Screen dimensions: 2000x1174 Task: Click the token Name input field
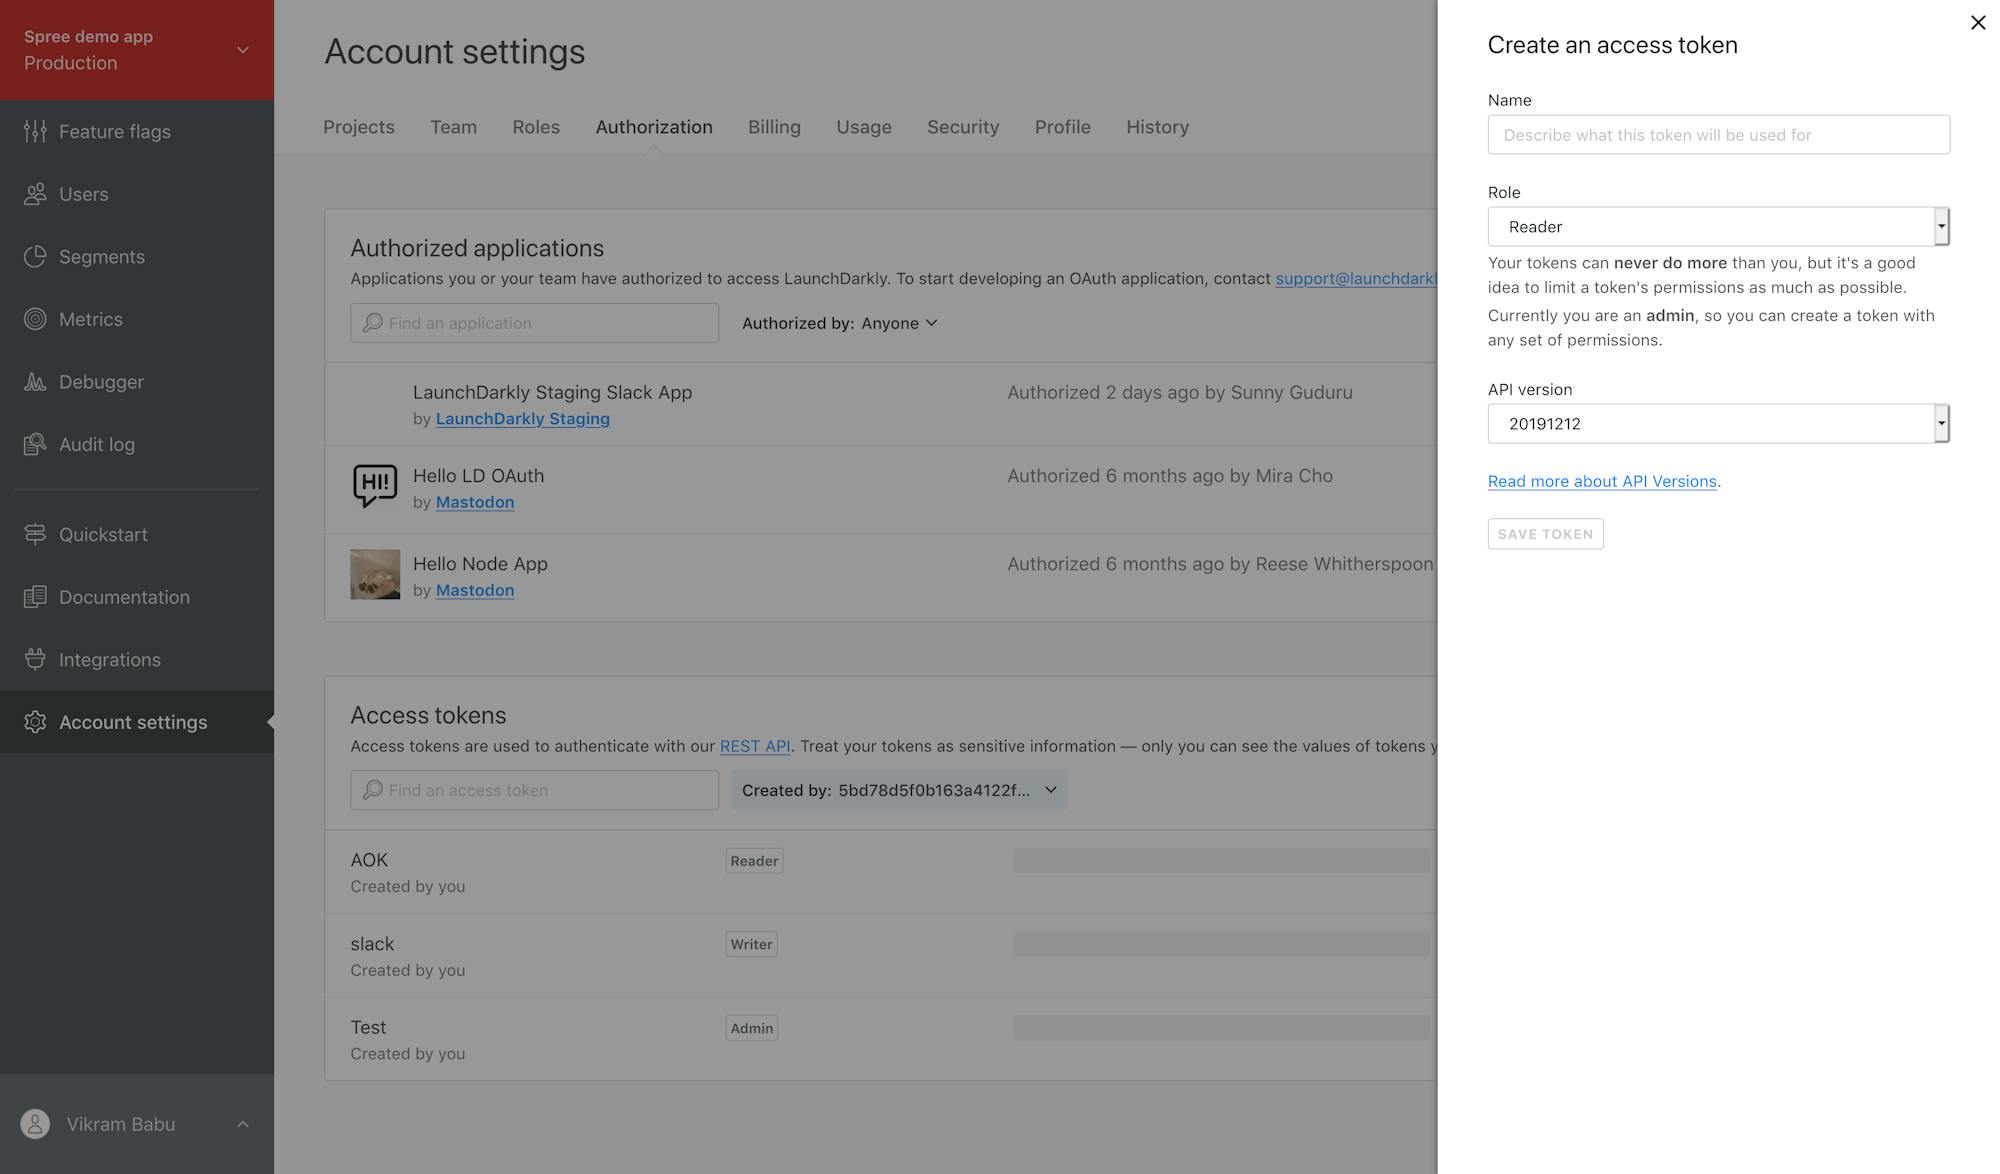pyautogui.click(x=1717, y=135)
